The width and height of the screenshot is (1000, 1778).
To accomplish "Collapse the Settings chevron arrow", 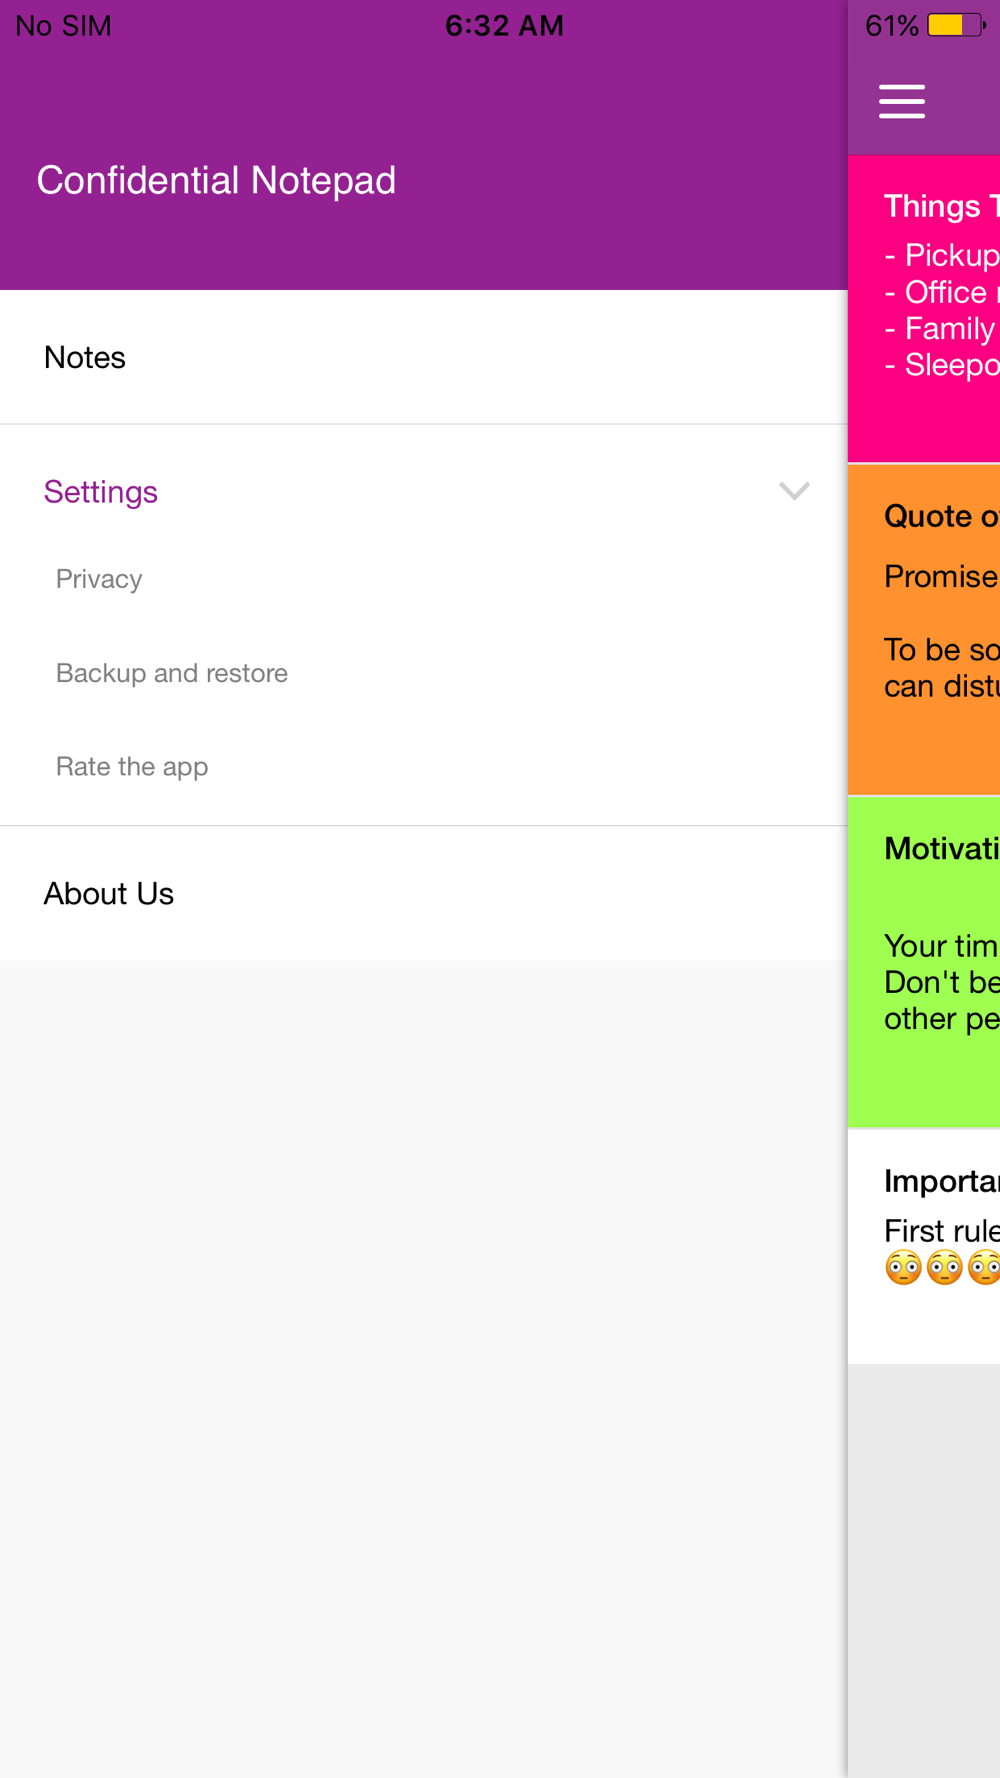I will point(794,491).
